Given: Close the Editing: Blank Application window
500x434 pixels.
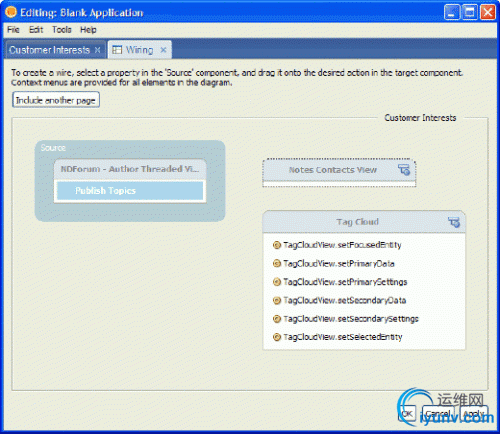Looking at the screenshot, I should (487, 12).
